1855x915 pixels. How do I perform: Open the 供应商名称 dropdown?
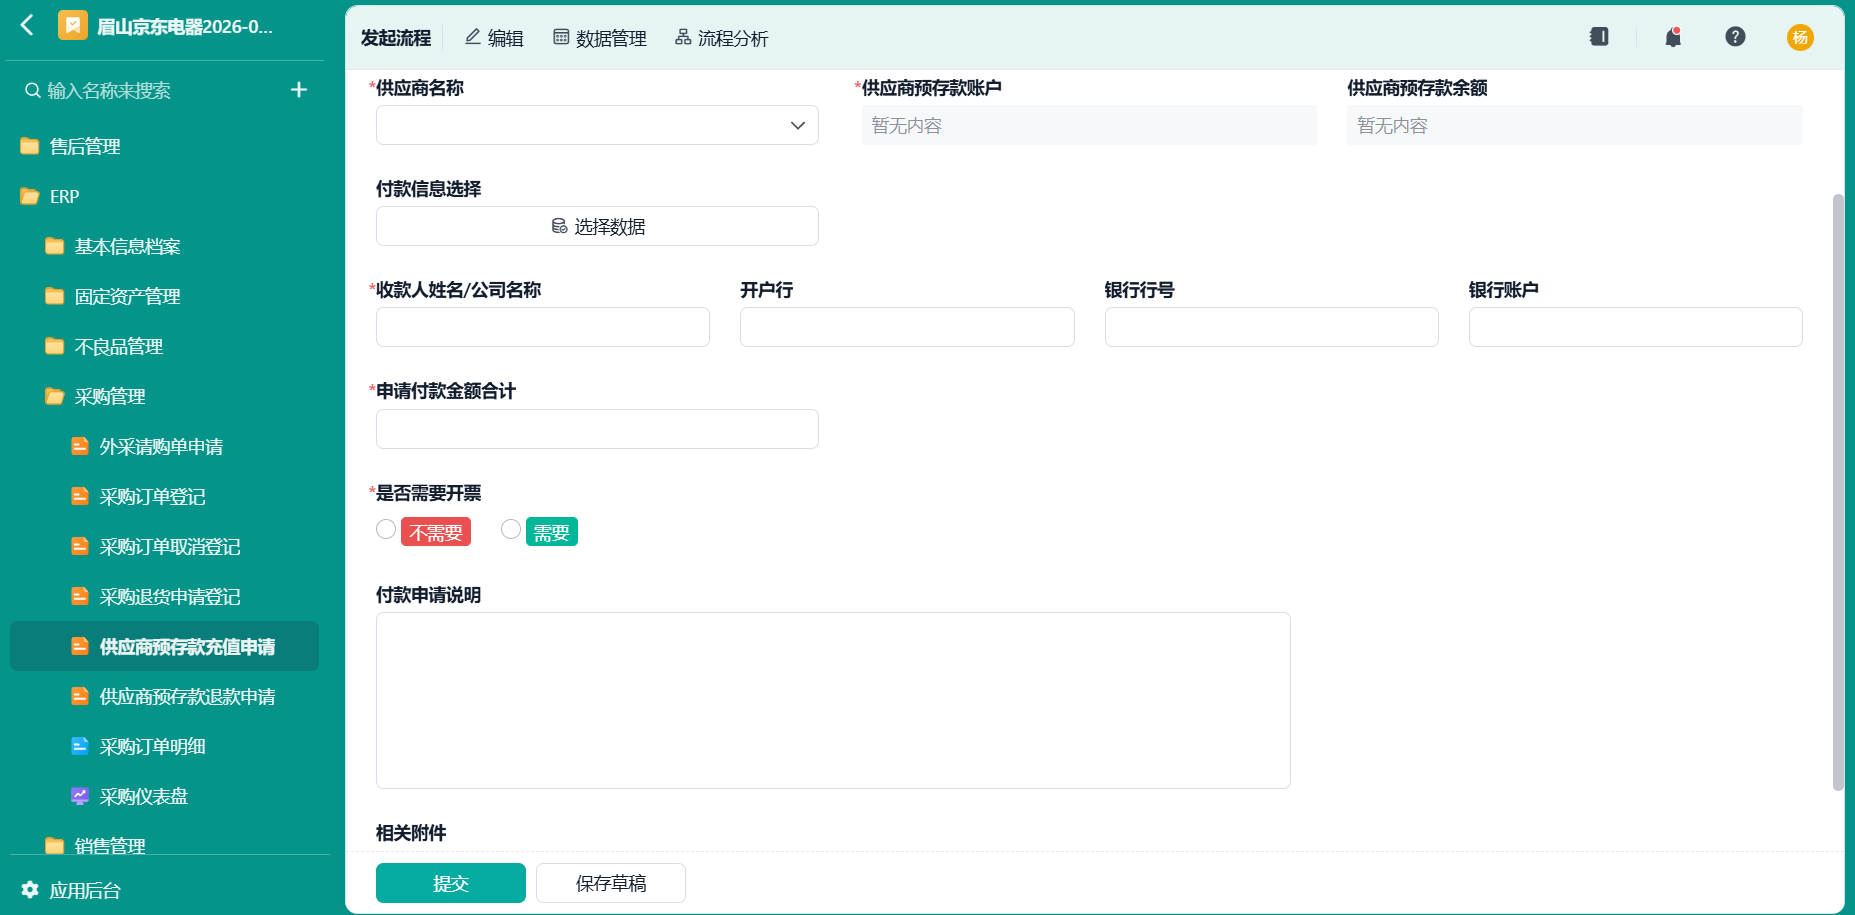click(x=597, y=125)
